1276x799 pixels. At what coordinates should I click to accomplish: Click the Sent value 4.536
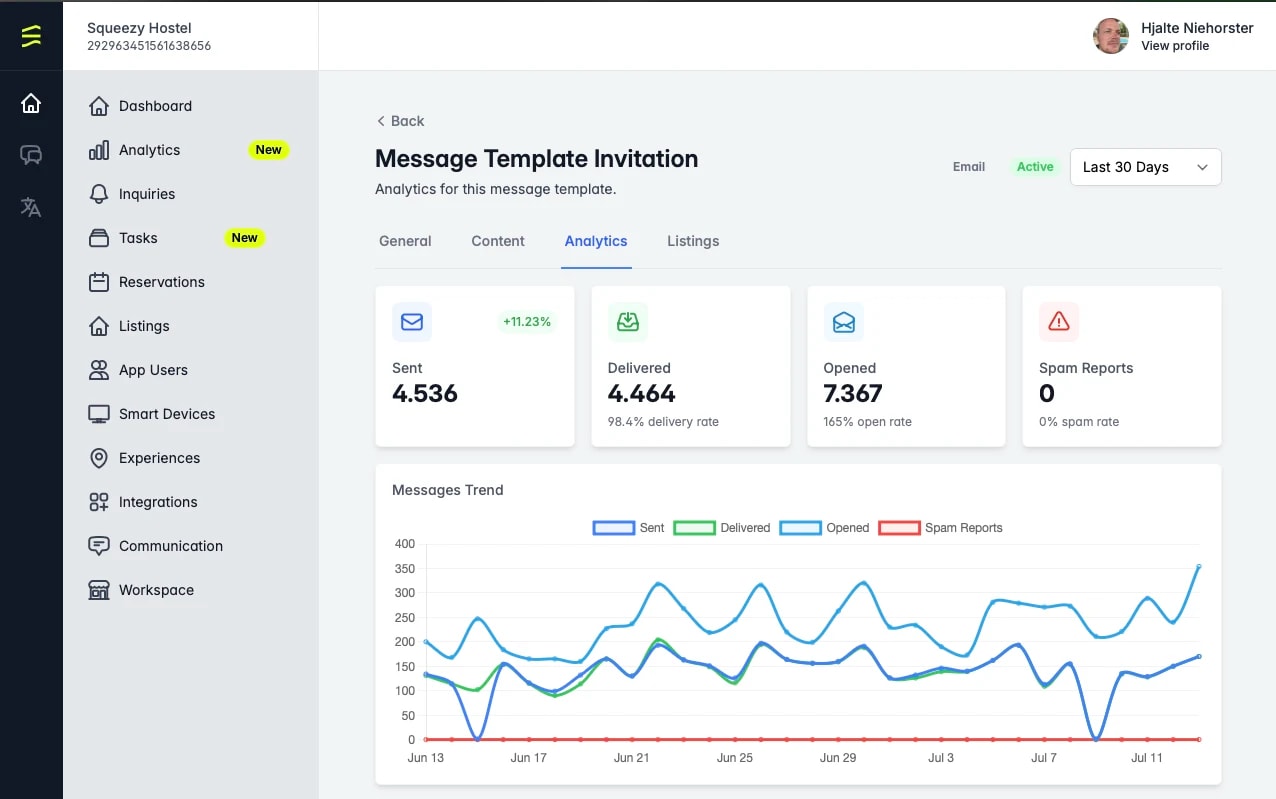tap(425, 394)
